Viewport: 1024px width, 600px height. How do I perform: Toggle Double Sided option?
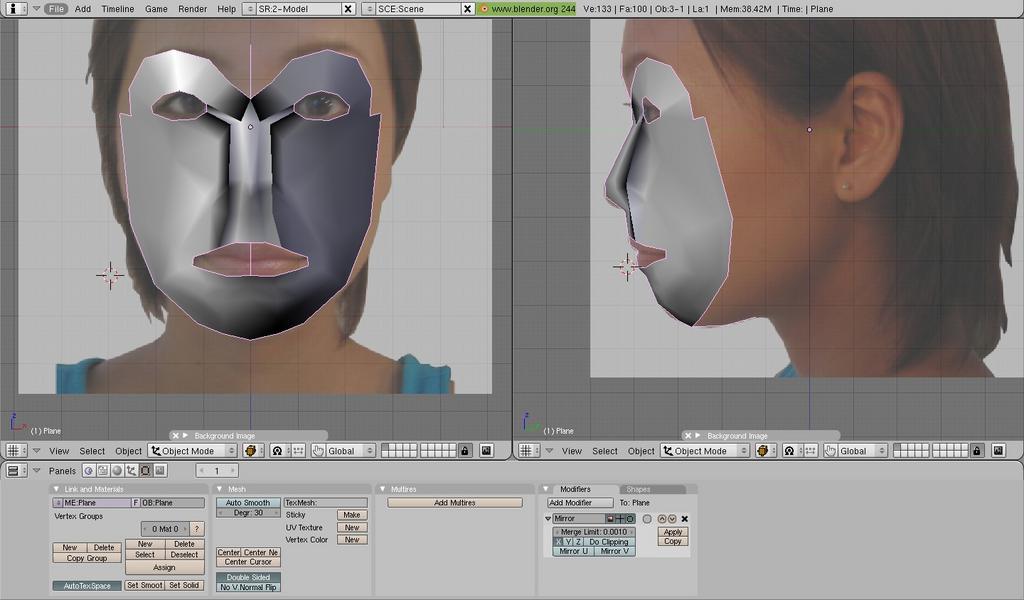coord(248,577)
